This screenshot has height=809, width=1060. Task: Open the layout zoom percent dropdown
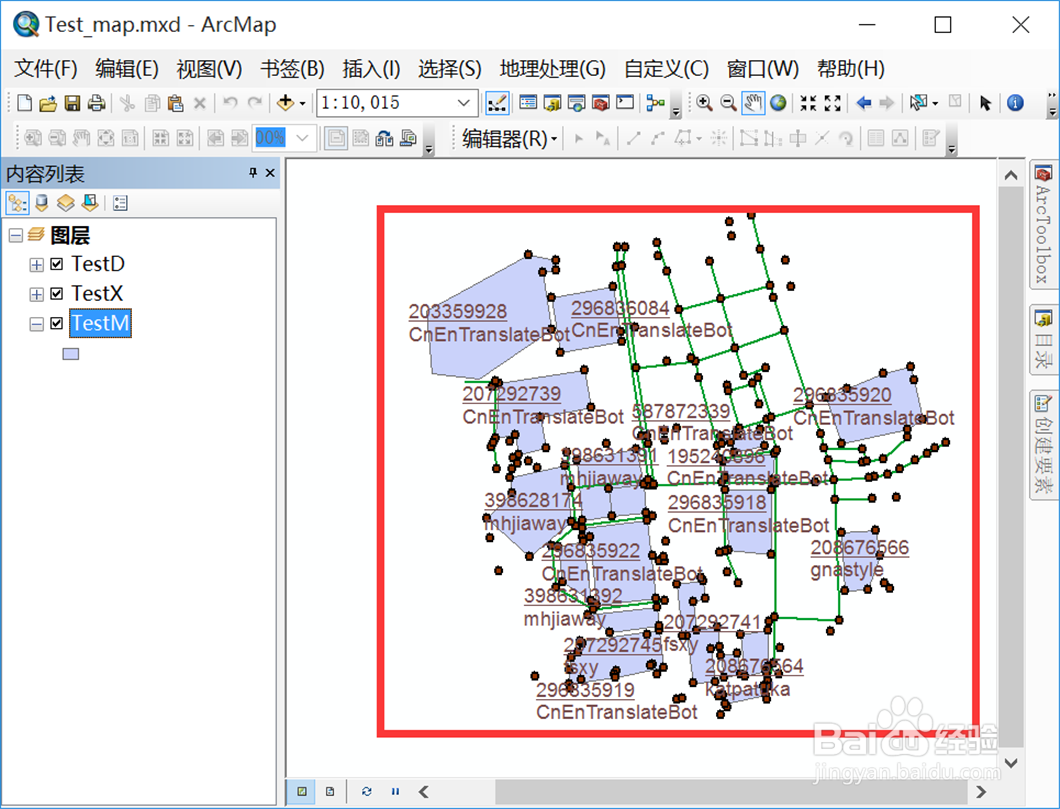coord(303,139)
